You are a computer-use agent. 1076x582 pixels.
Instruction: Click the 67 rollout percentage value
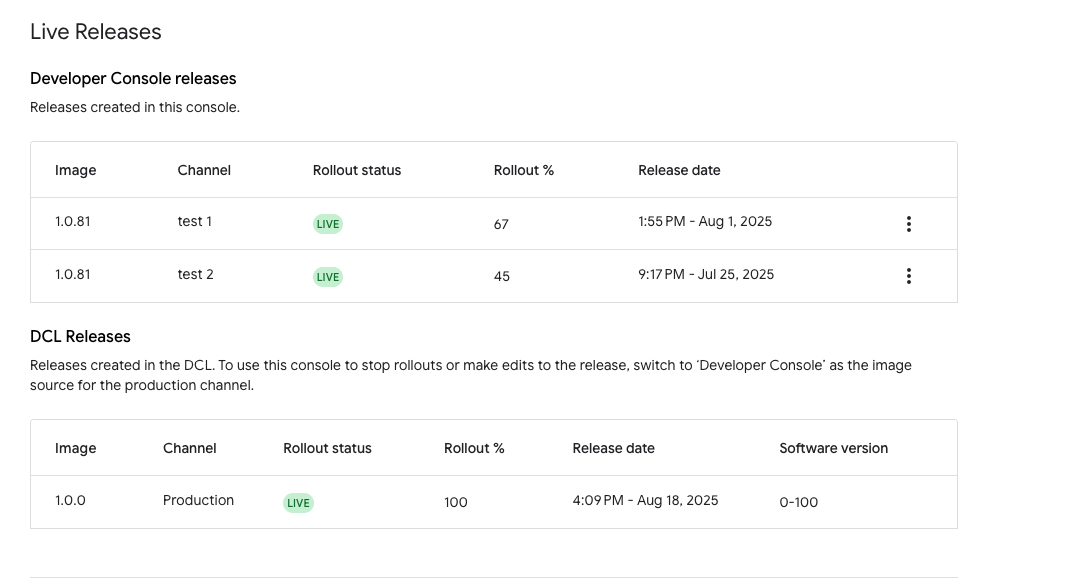tap(500, 225)
